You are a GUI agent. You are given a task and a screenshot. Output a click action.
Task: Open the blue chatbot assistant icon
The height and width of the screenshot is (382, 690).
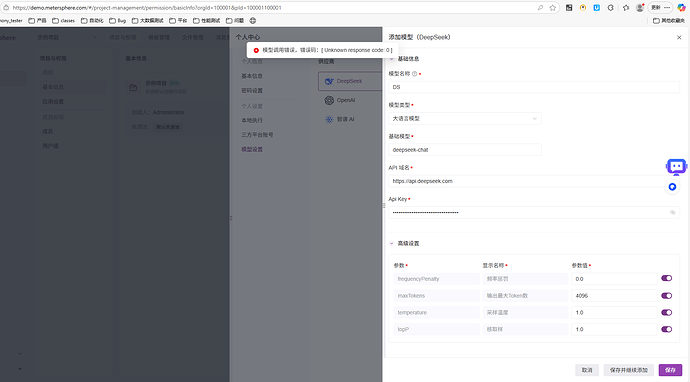(x=676, y=167)
